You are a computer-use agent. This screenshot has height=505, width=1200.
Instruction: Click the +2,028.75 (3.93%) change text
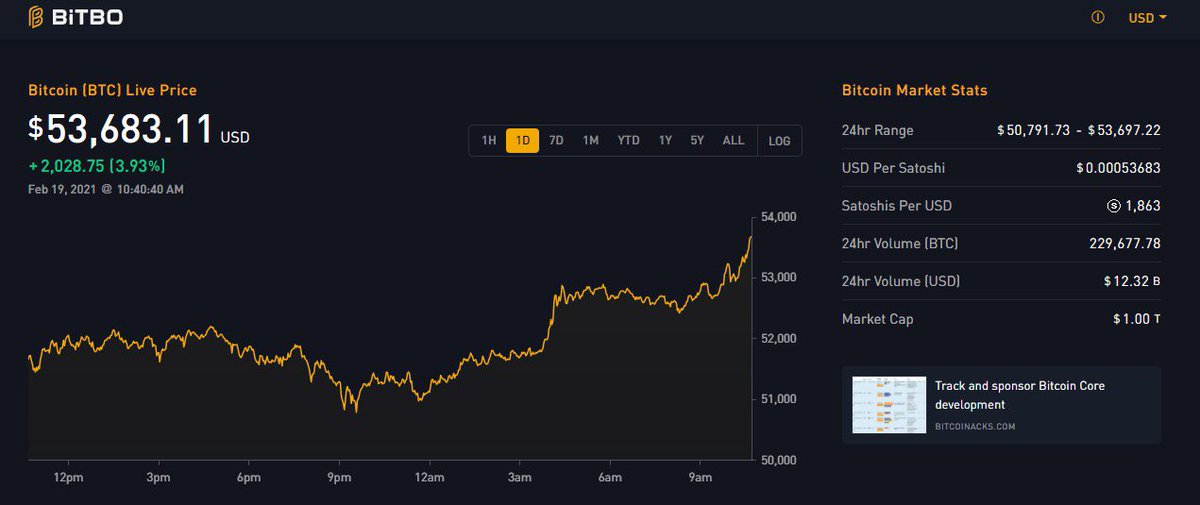pos(97,166)
